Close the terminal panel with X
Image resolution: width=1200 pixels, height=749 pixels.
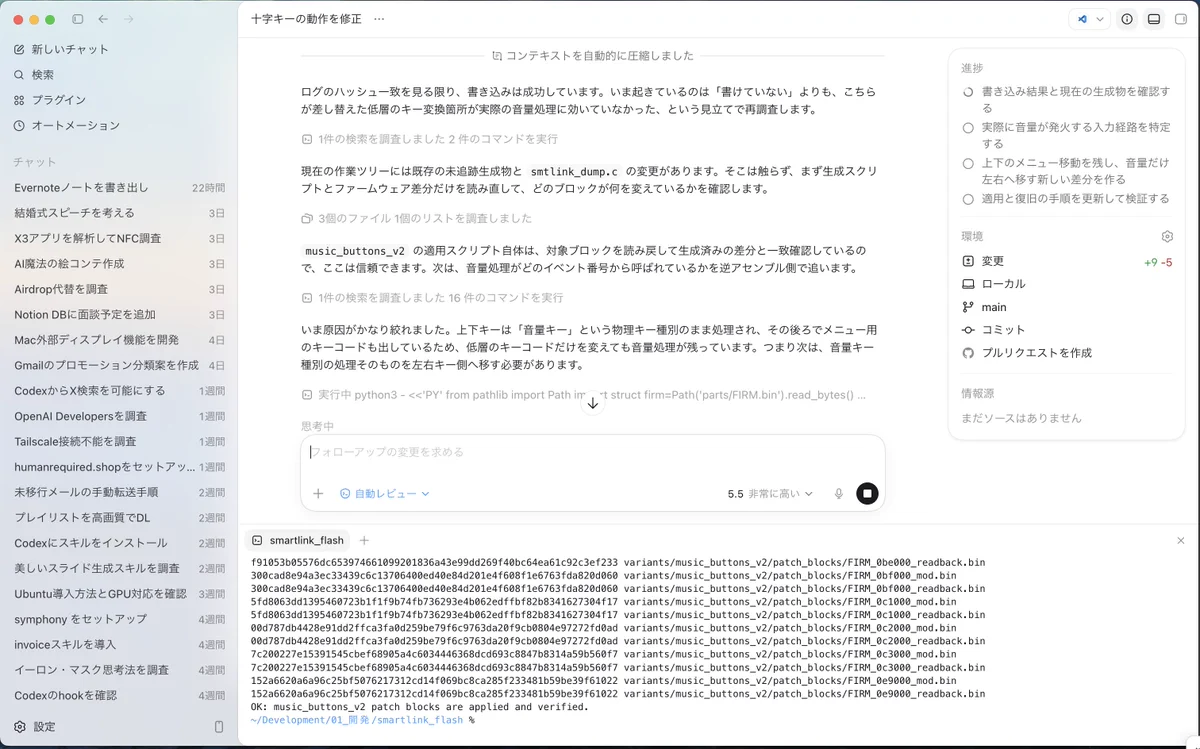pyautogui.click(x=1181, y=540)
